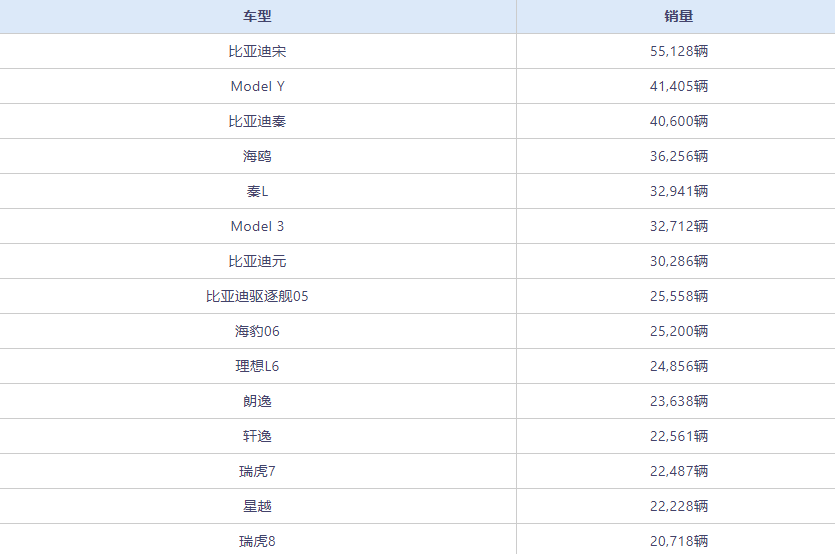Click the 比亚迪驱逐舰05 model cell
The width and height of the screenshot is (835, 554).
[257, 296]
